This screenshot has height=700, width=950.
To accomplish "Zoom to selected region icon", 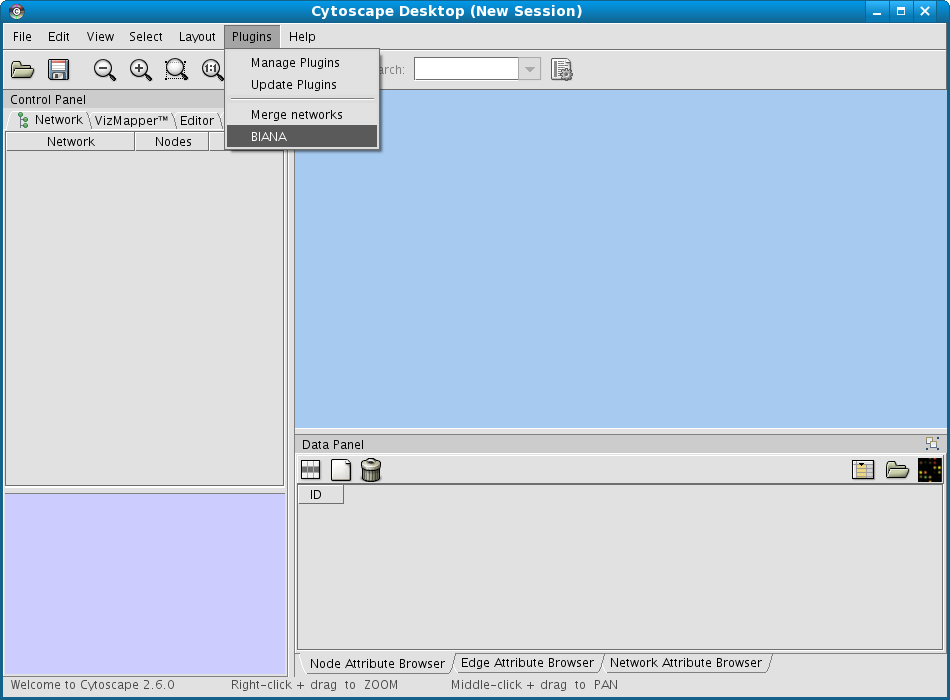I will [176, 70].
